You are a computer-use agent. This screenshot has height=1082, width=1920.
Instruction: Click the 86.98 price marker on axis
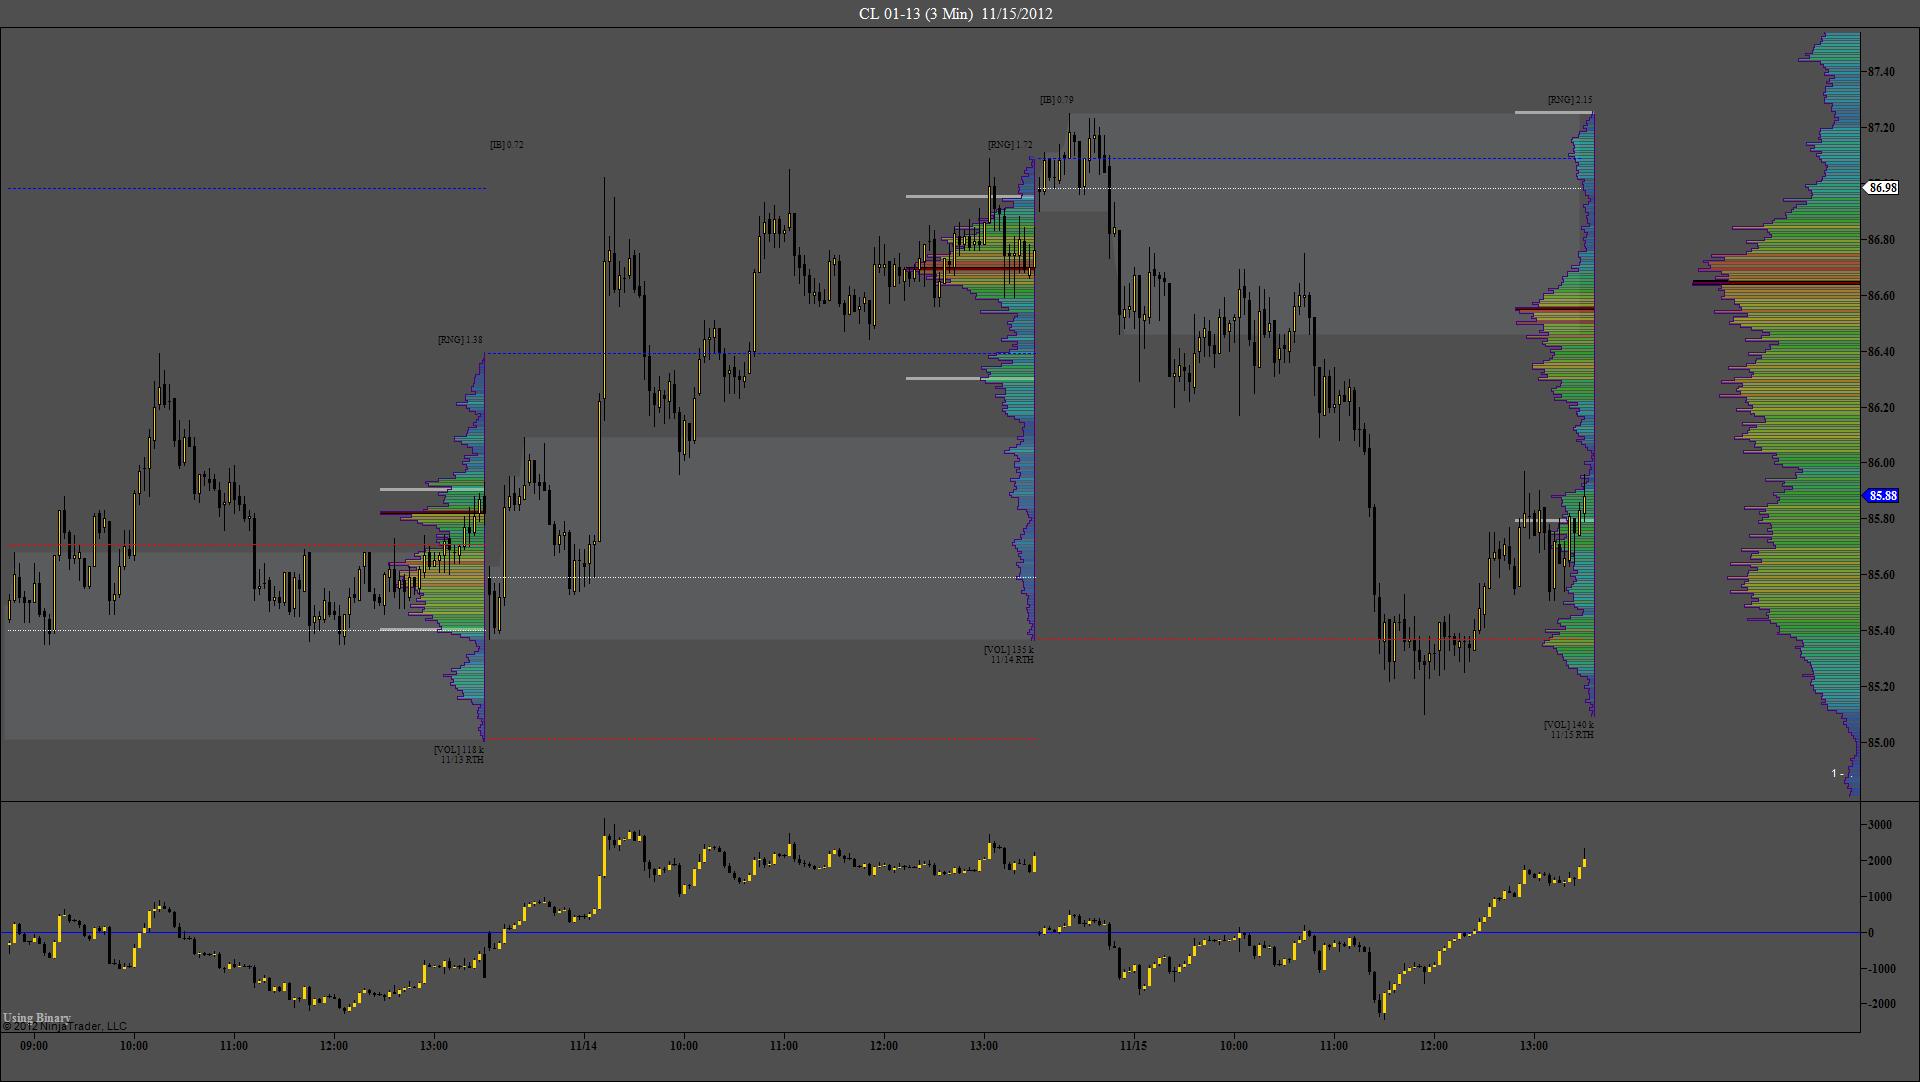[1882, 188]
